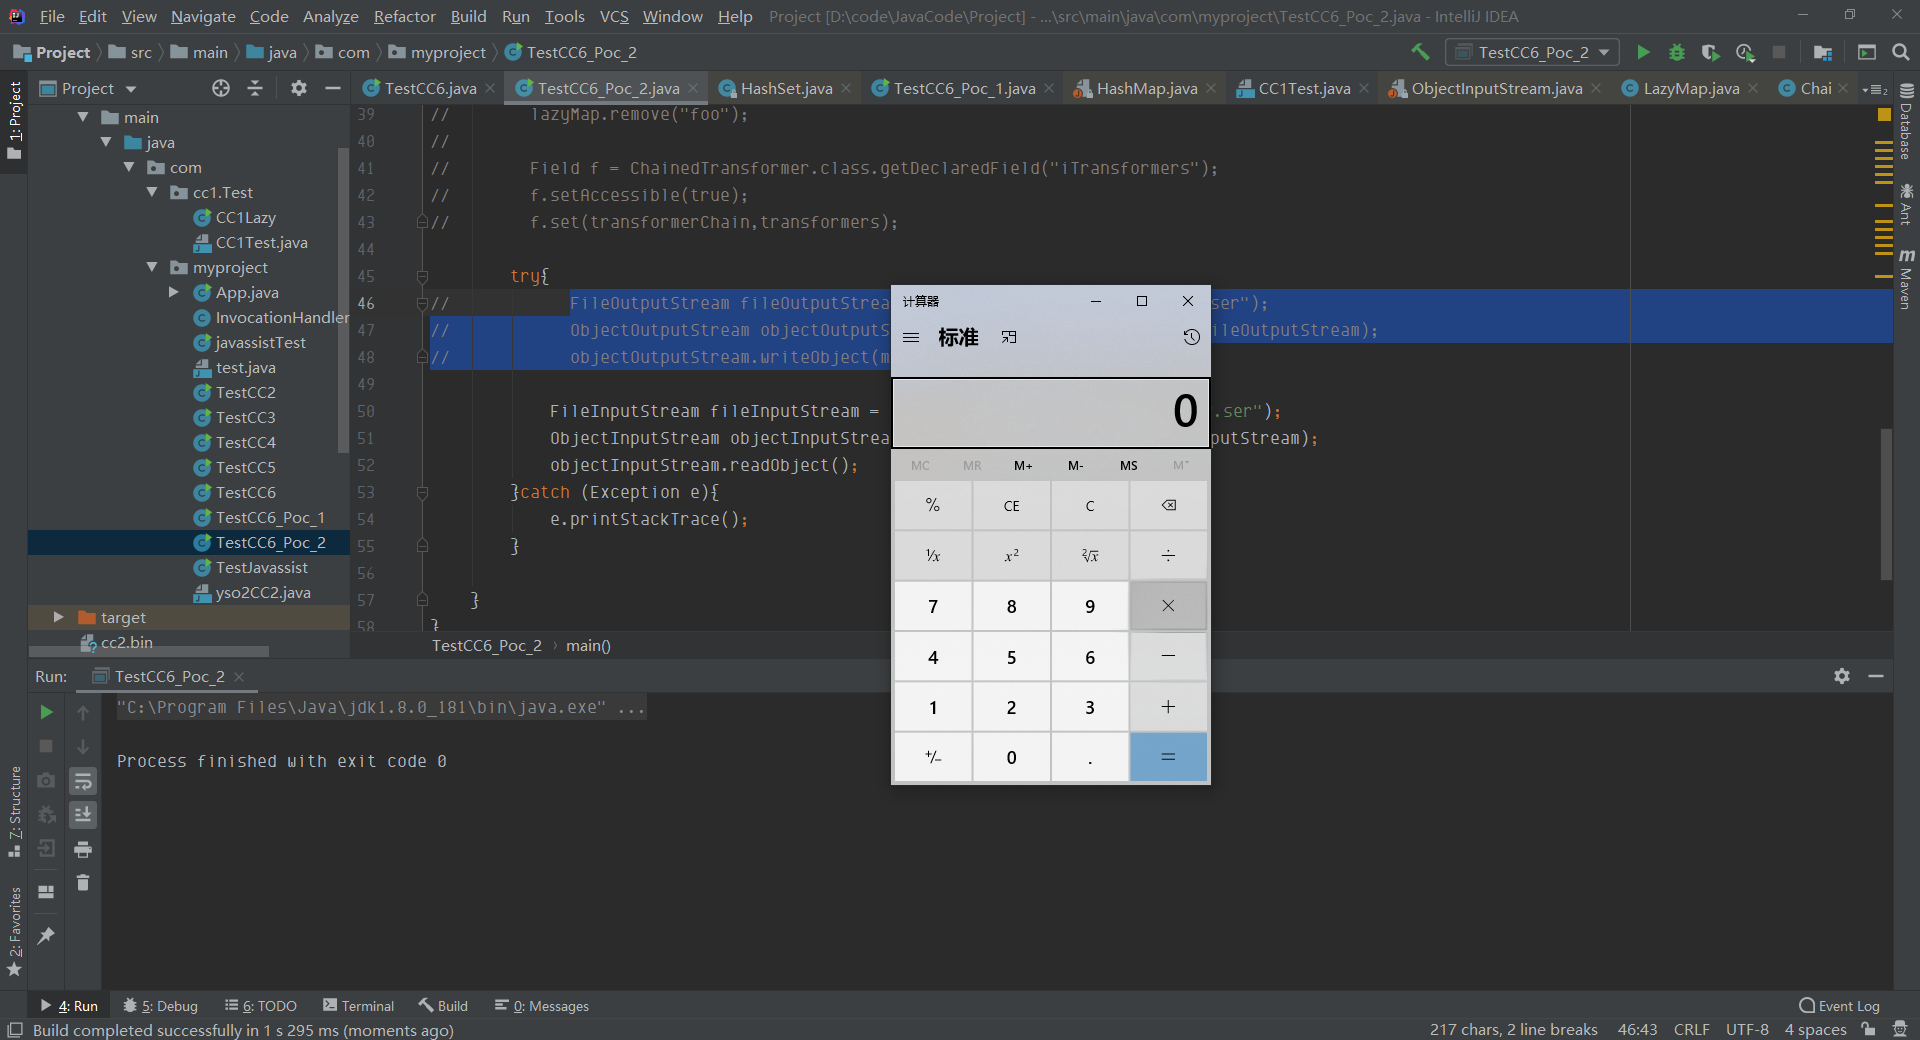Open Project panel settings gear
Image resolution: width=1920 pixels, height=1040 pixels.
coord(298,88)
